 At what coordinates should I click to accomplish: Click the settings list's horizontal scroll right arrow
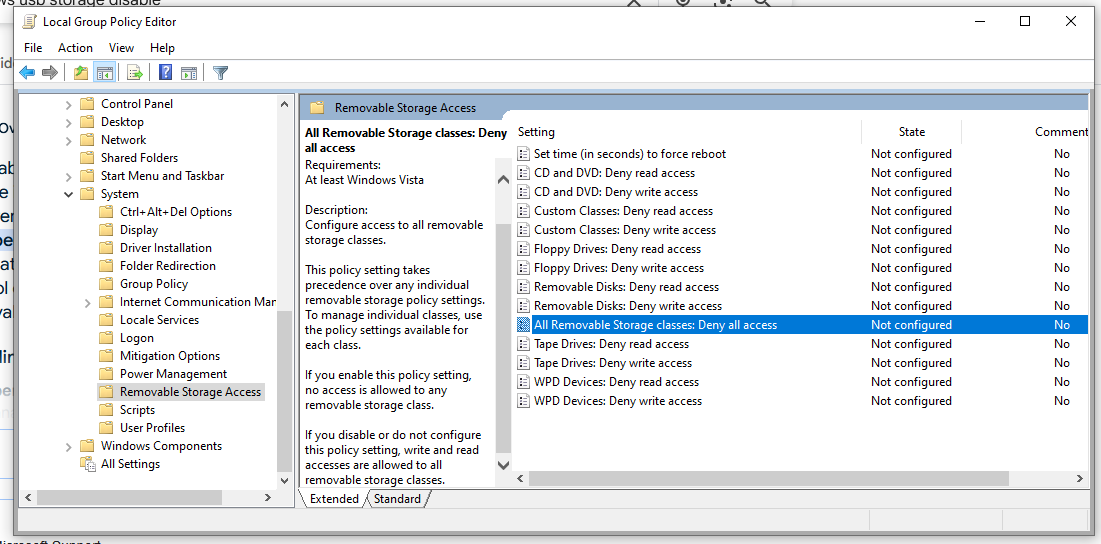(1080, 479)
